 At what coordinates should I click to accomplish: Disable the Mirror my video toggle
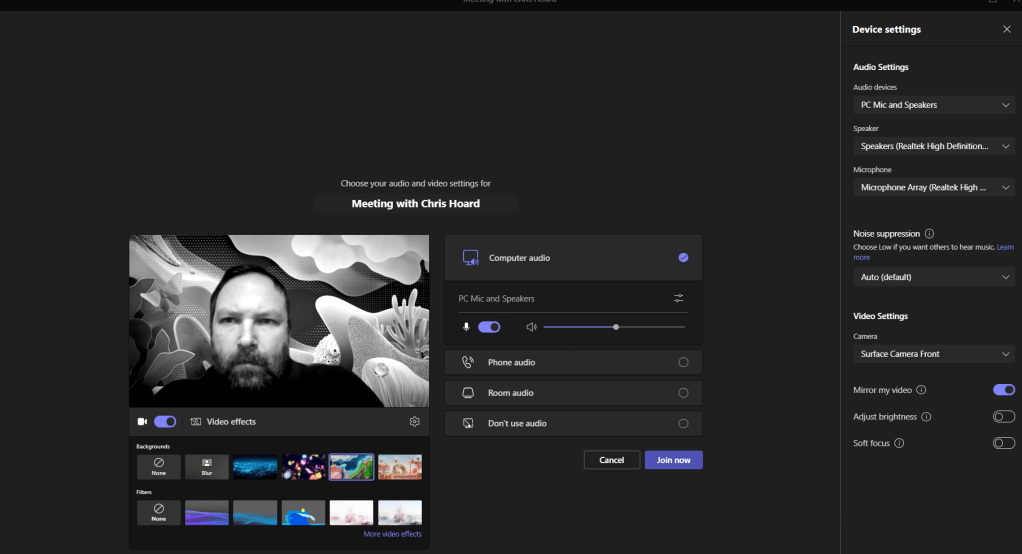1003,390
